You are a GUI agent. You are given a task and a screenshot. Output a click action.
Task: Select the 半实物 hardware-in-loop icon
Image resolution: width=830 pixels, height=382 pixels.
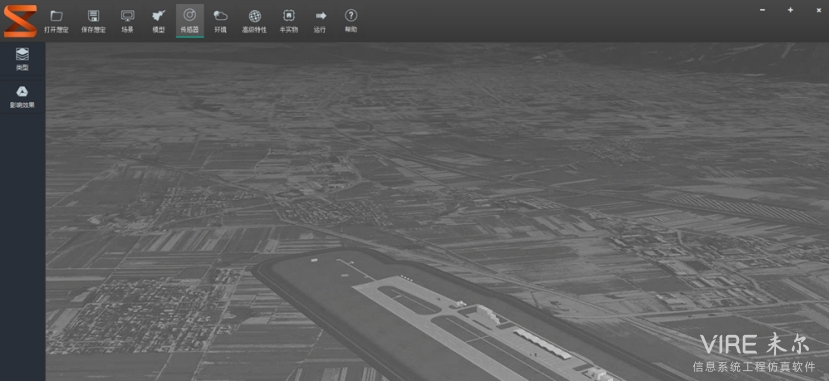pos(288,21)
